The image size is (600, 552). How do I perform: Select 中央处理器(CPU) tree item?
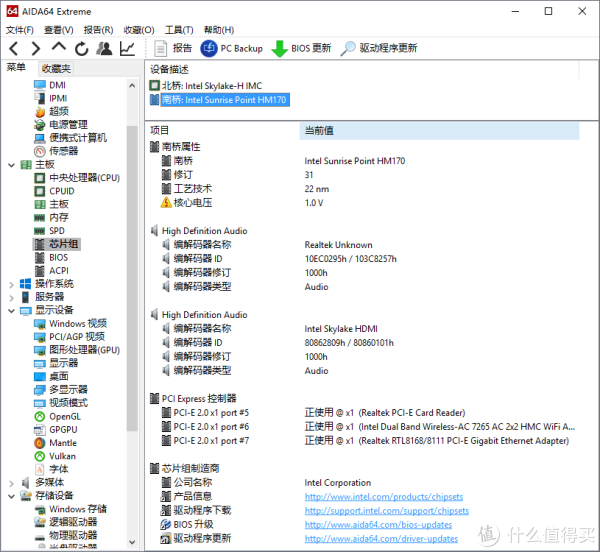(77, 178)
